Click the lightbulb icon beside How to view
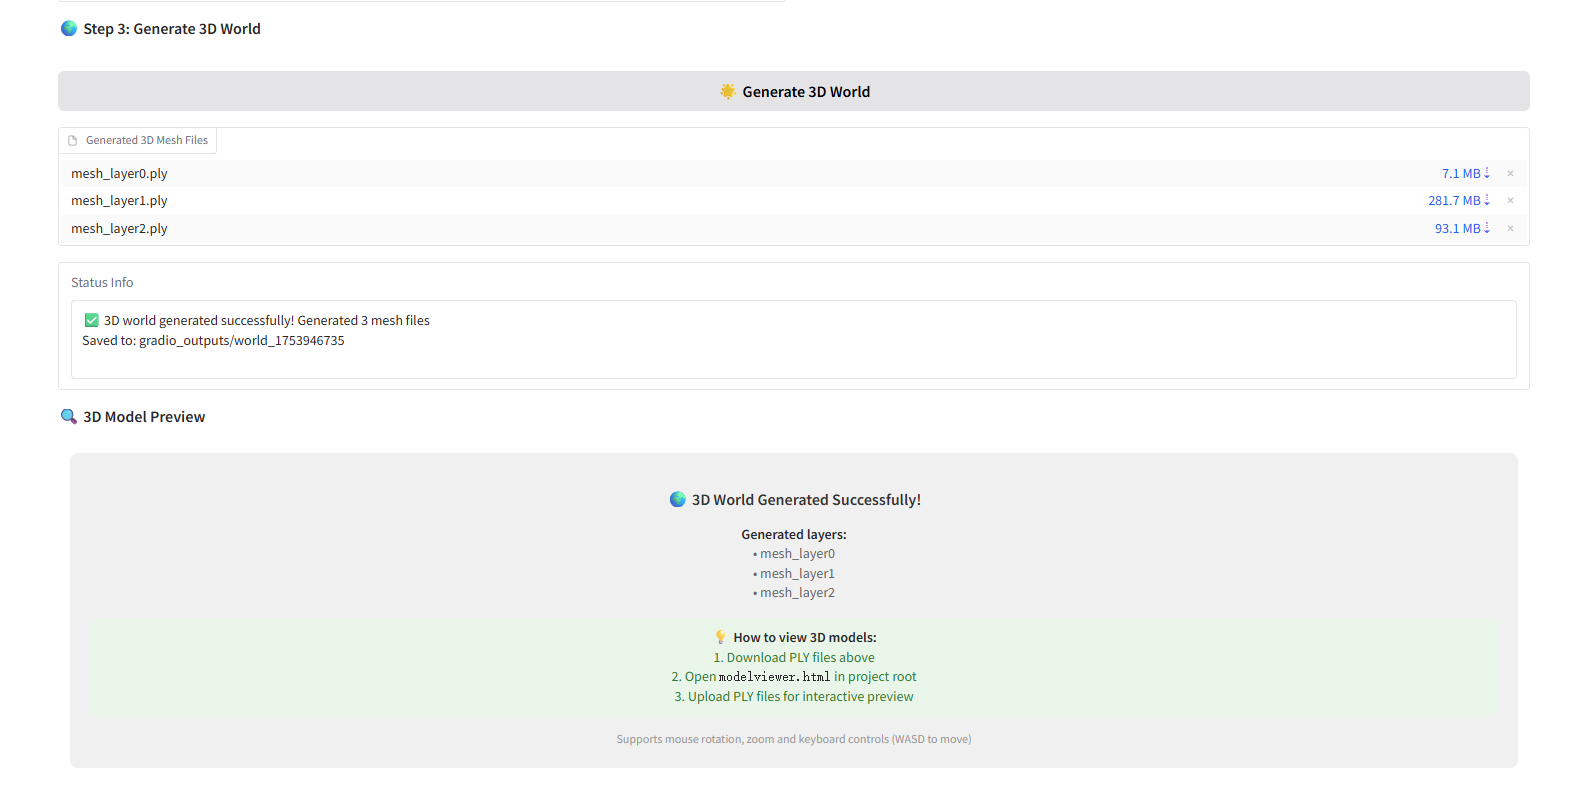The height and width of the screenshot is (789, 1574). [720, 638]
